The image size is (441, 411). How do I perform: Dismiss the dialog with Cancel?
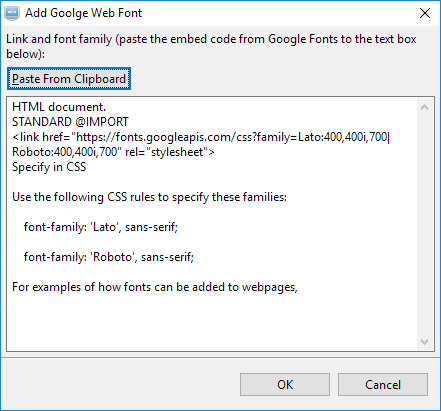click(383, 385)
